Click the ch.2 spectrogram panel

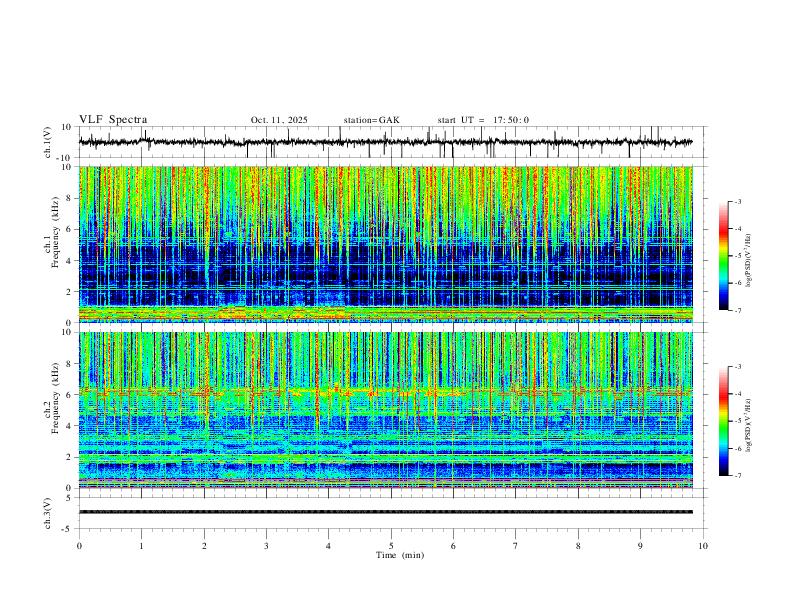[x=386, y=410]
